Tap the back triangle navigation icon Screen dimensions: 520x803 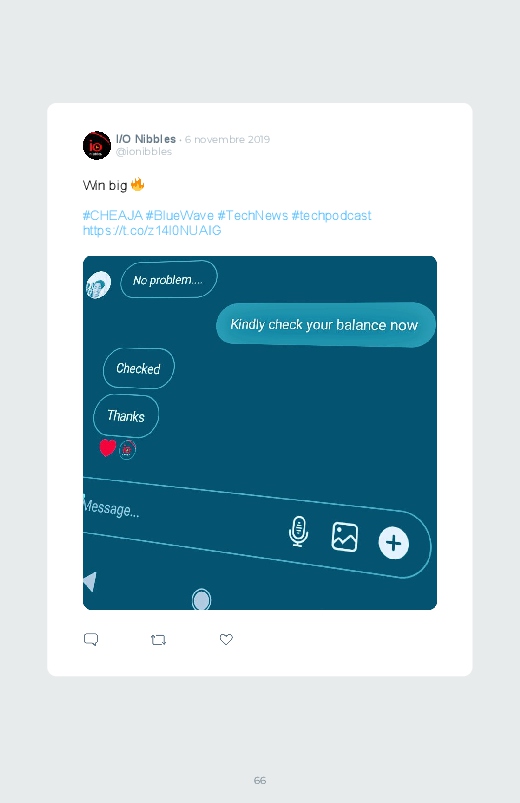(90, 581)
